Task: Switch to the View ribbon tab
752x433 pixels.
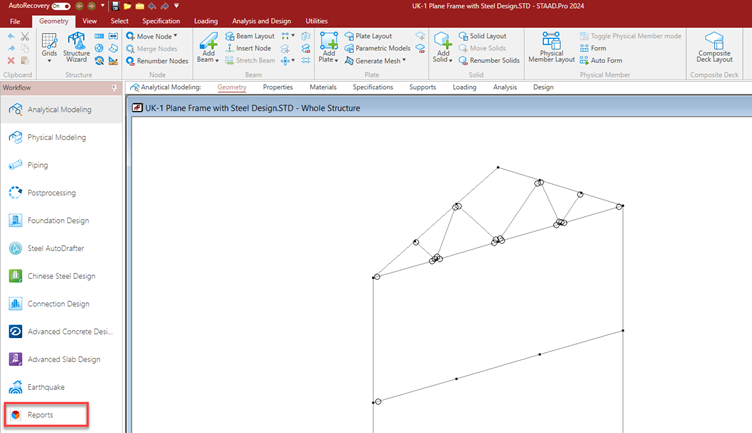Action: [x=89, y=21]
